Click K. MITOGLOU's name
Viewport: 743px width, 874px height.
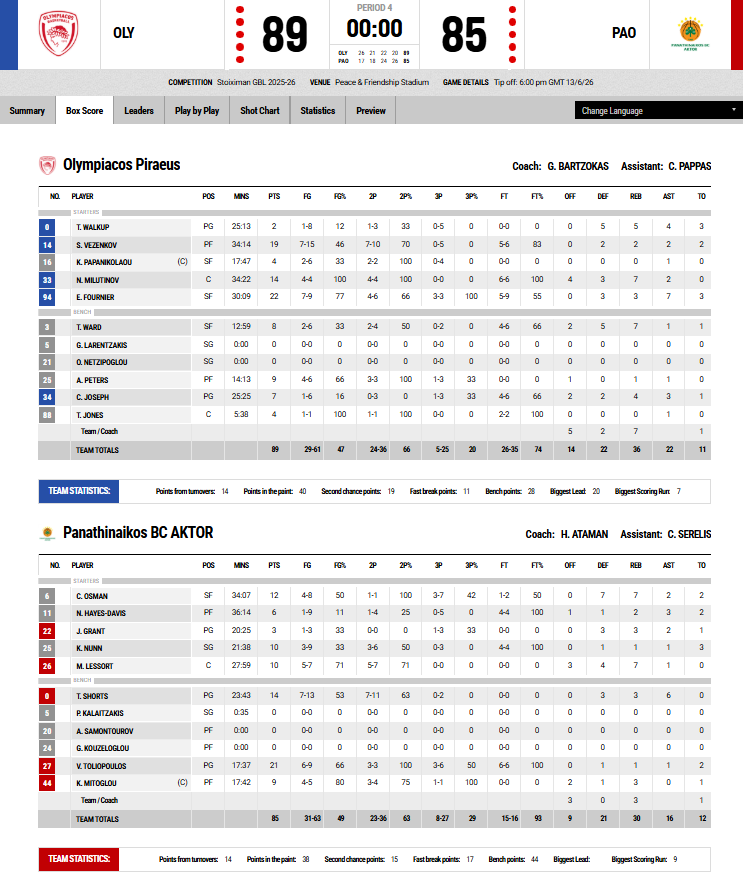pos(96,783)
